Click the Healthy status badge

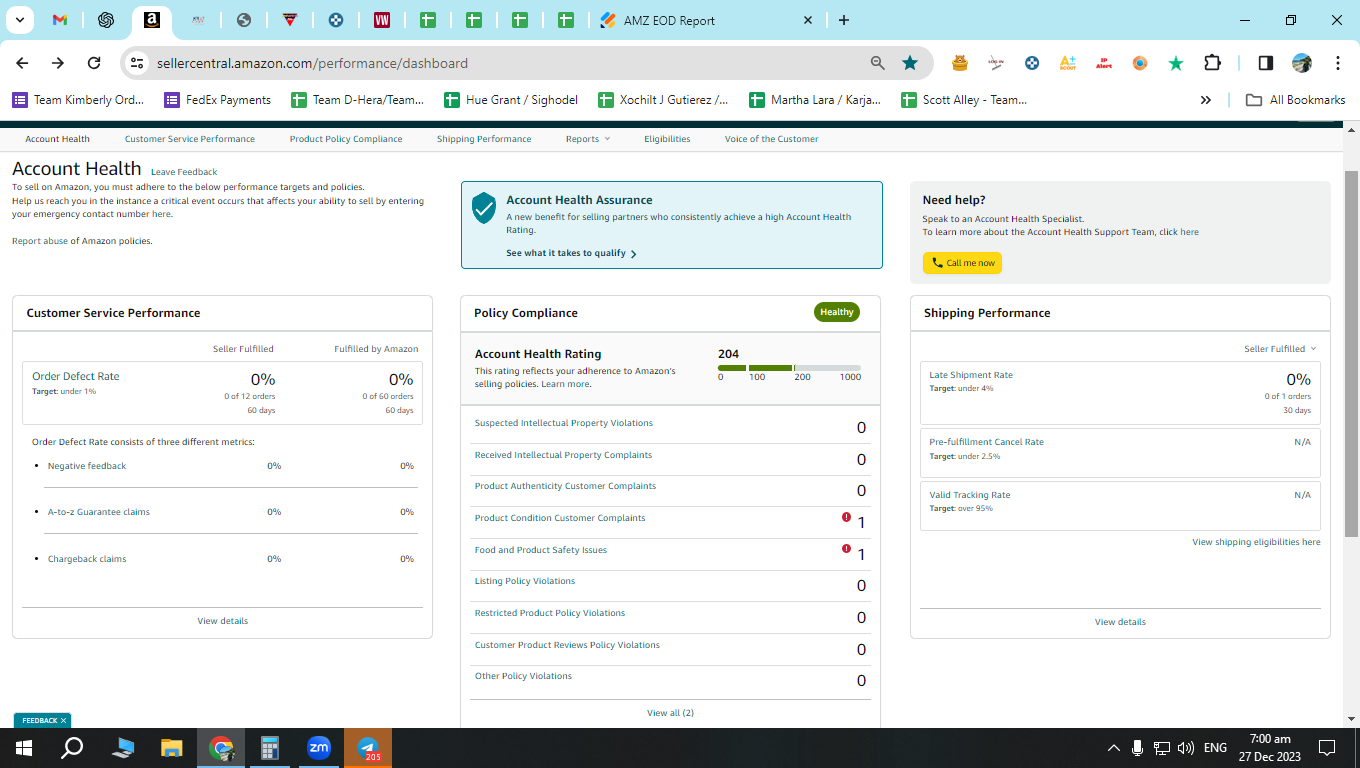point(837,312)
